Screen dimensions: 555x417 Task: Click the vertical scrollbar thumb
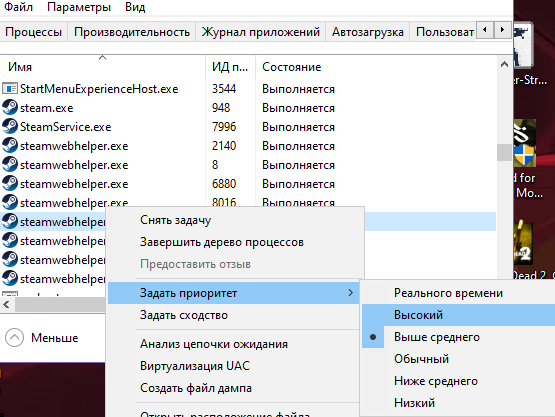click(504, 152)
